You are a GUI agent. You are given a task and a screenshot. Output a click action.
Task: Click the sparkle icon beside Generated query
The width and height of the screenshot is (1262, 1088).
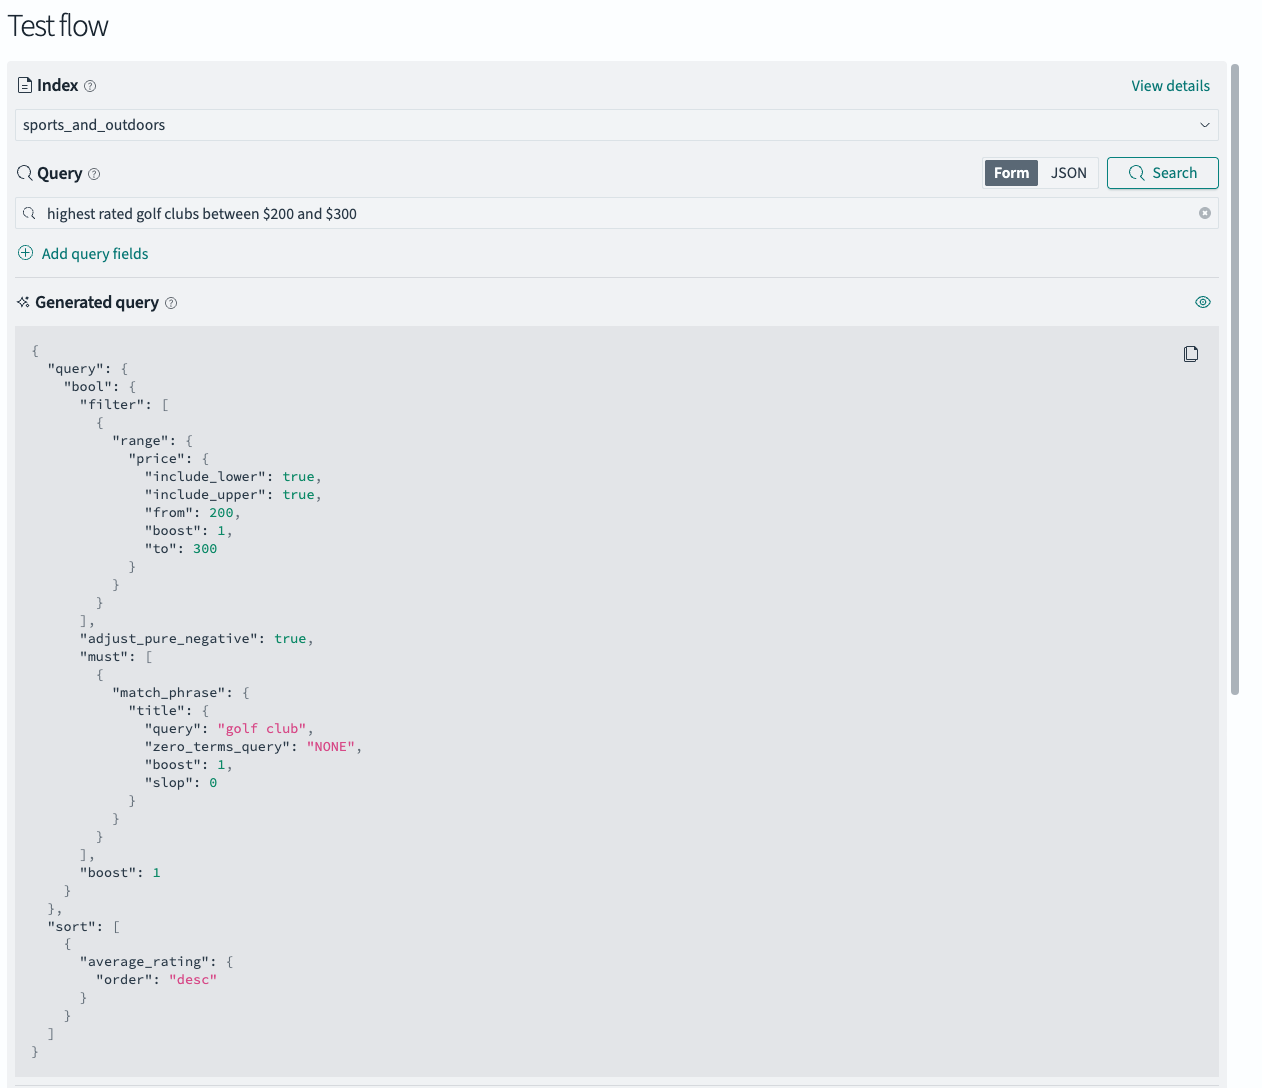[22, 302]
